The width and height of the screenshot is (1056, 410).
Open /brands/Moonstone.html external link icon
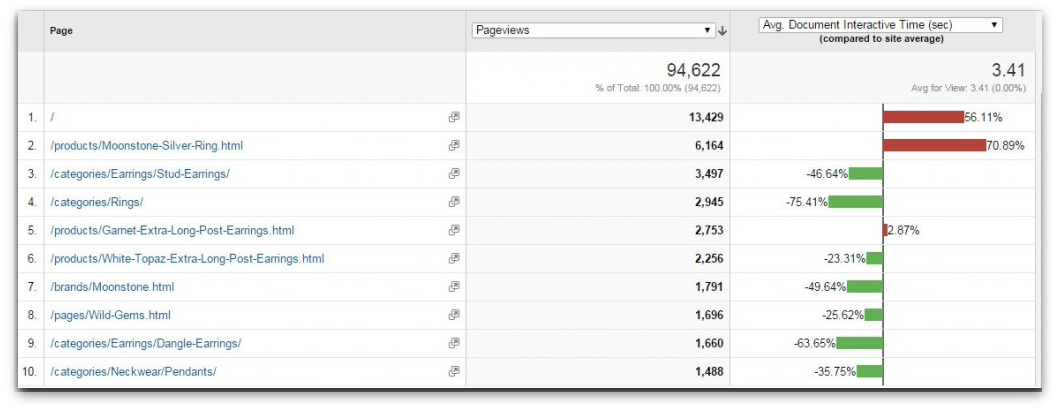click(x=454, y=287)
